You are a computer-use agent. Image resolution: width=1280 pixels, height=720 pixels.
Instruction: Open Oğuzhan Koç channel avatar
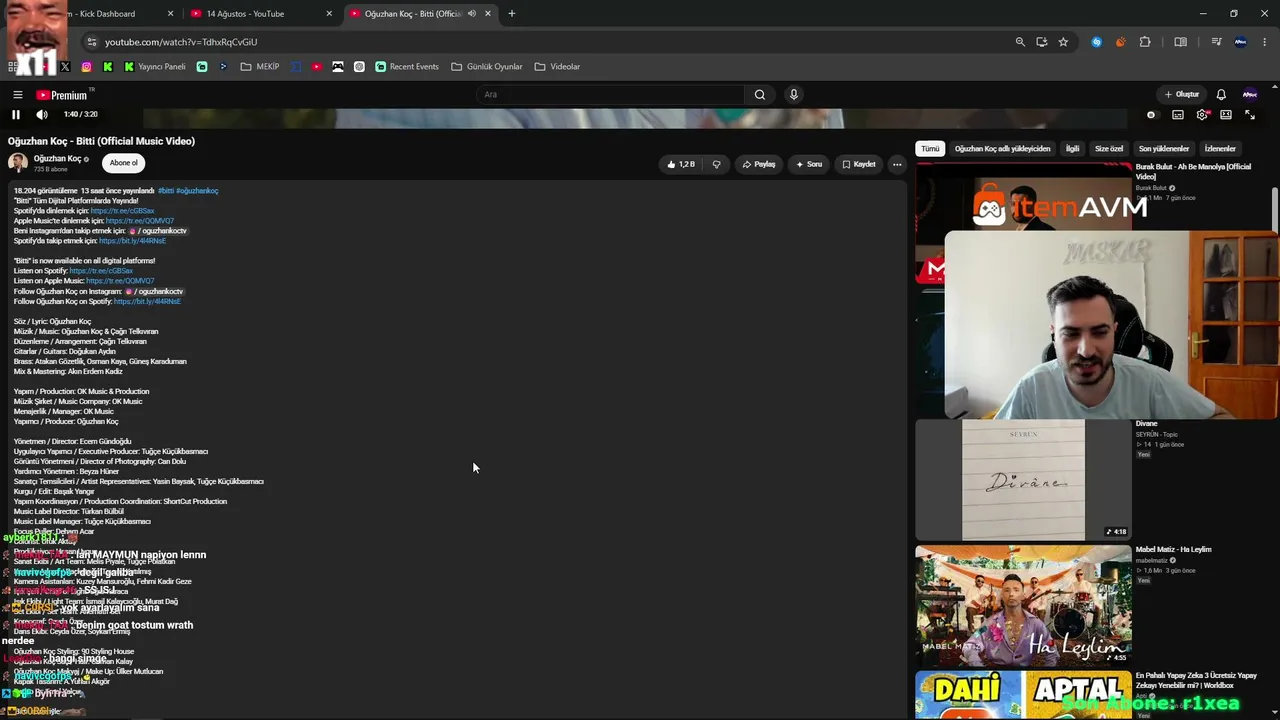[x=18, y=163]
